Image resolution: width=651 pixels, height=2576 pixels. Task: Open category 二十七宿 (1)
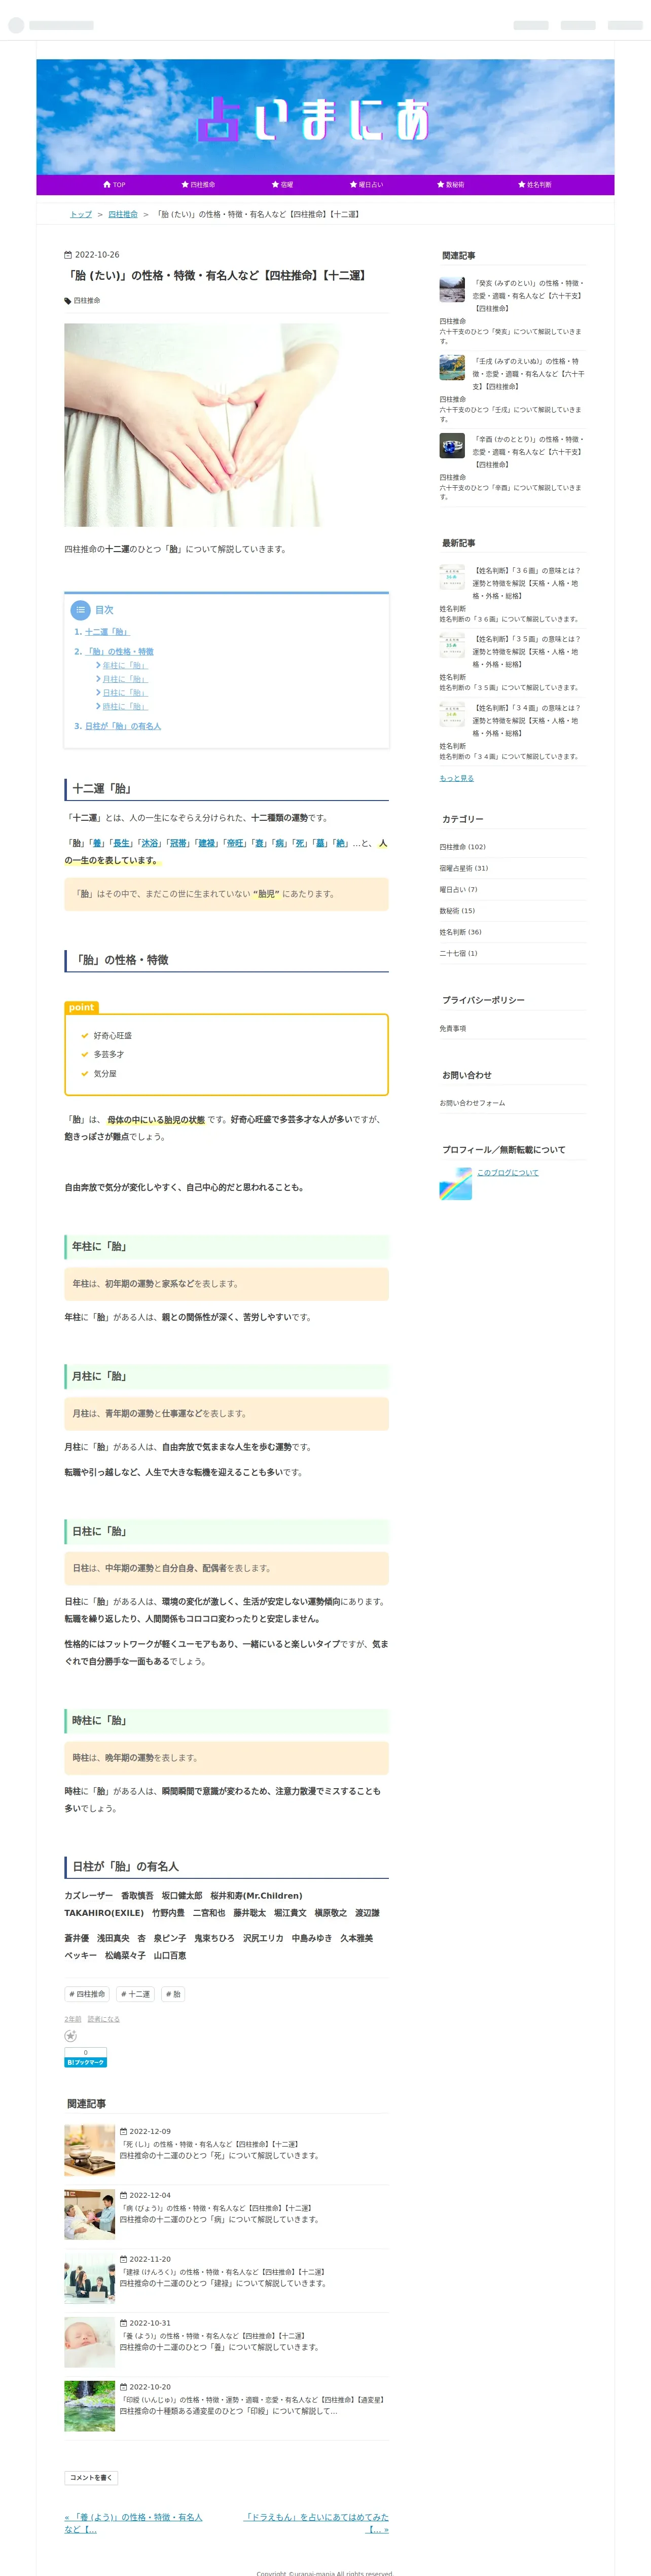coord(458,953)
